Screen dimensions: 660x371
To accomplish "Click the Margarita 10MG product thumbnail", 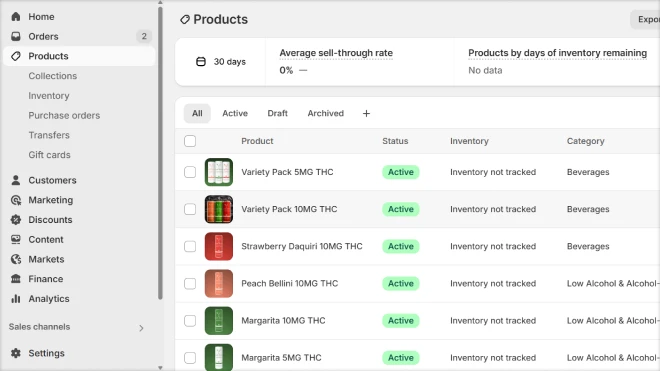I will pyautogui.click(x=218, y=320).
